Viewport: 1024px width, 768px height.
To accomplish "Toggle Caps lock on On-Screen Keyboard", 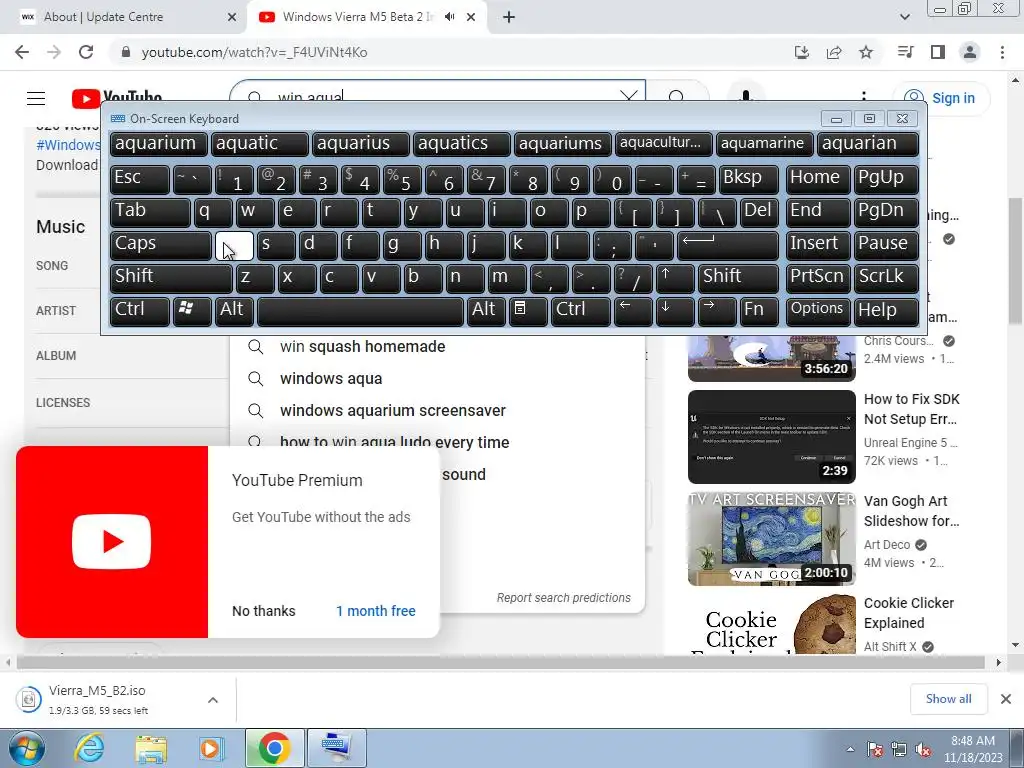I will click(161, 245).
